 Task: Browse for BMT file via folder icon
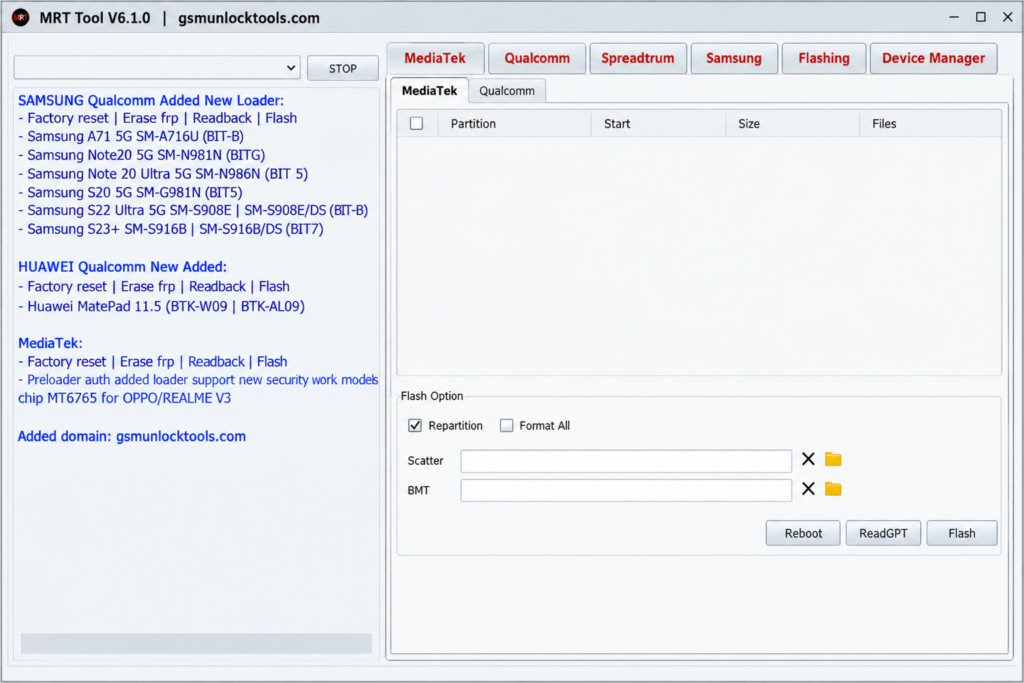[833, 489]
